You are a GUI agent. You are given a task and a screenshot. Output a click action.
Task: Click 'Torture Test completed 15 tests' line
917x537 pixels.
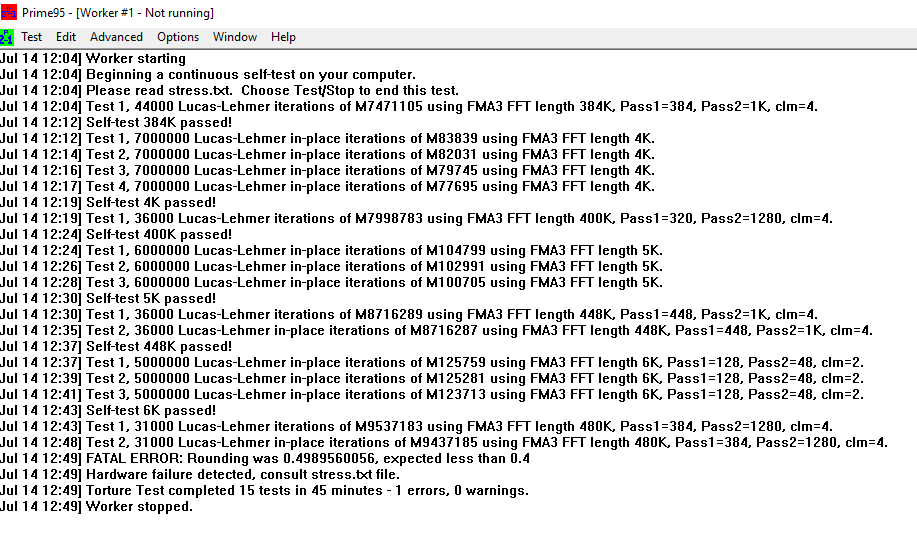click(264, 491)
